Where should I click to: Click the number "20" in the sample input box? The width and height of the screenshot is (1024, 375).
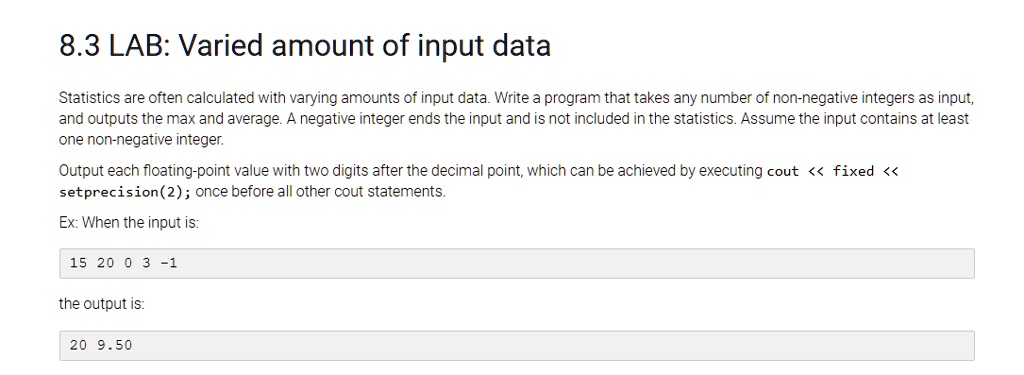(105, 263)
